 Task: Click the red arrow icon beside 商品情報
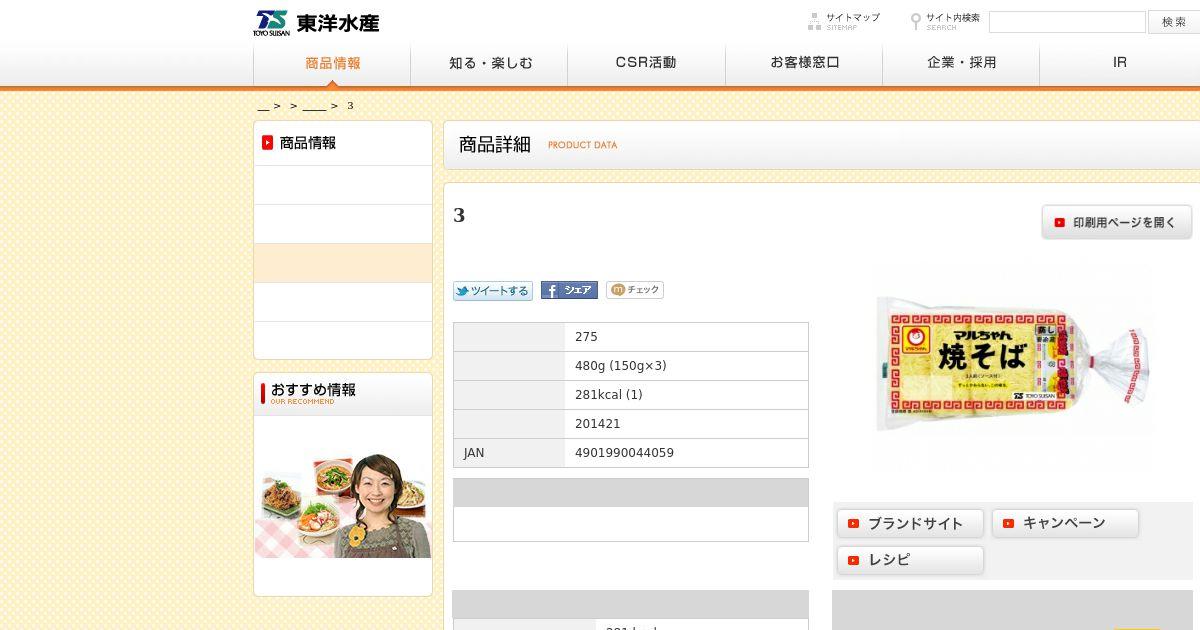tap(268, 143)
